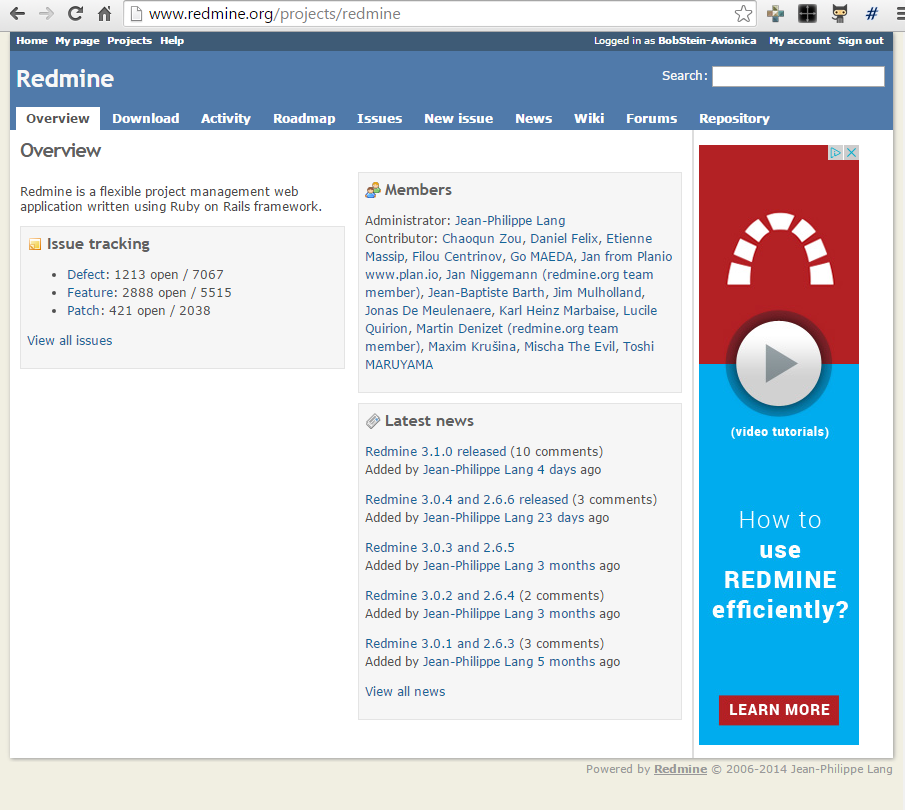Open the browser home page icon
This screenshot has height=810, width=905.
(104, 13)
